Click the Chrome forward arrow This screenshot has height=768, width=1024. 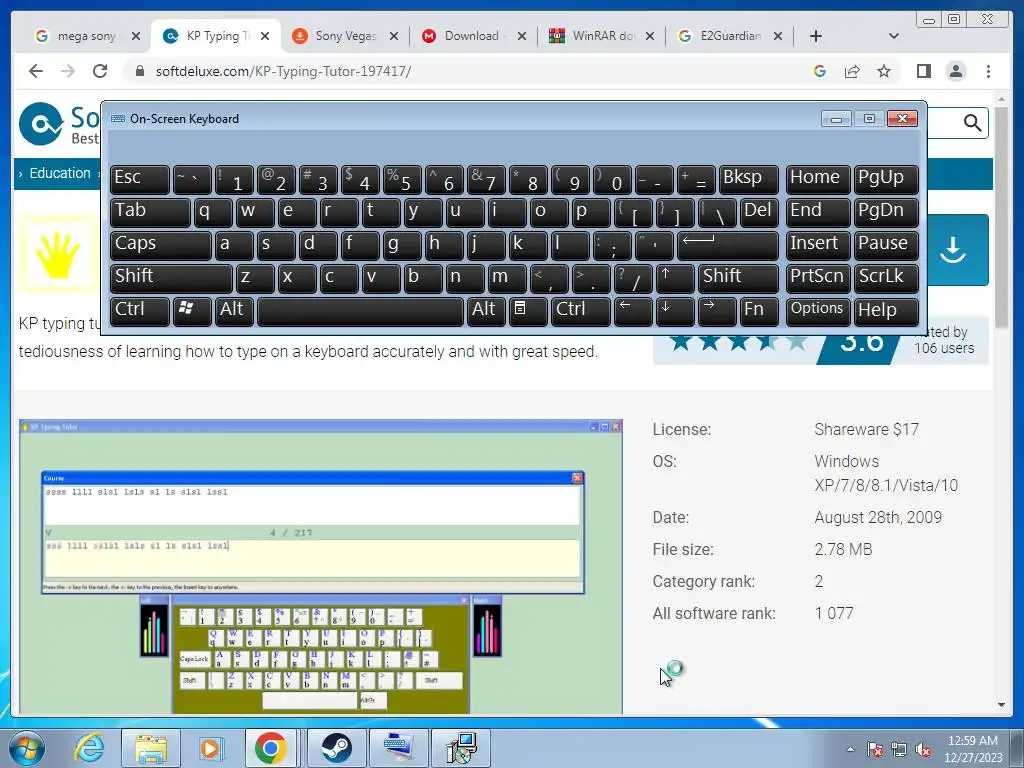68,71
